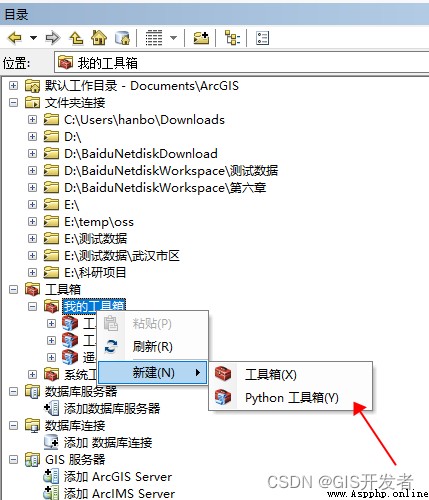
Task: Toggle the contents tree panel icon
Action: tap(232, 38)
